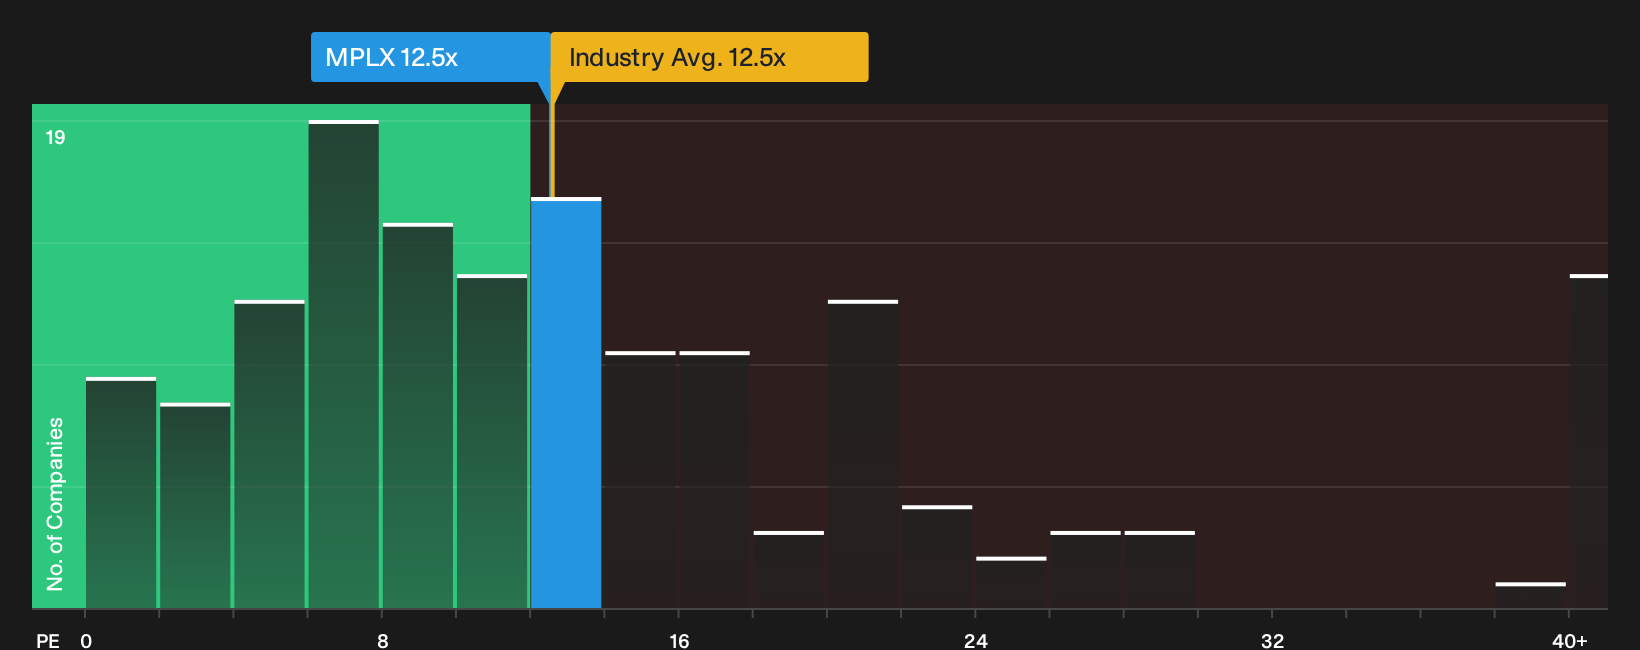Click the tall dark bar near PE 20
Viewport: 1640px width, 650px height.
pos(863,454)
